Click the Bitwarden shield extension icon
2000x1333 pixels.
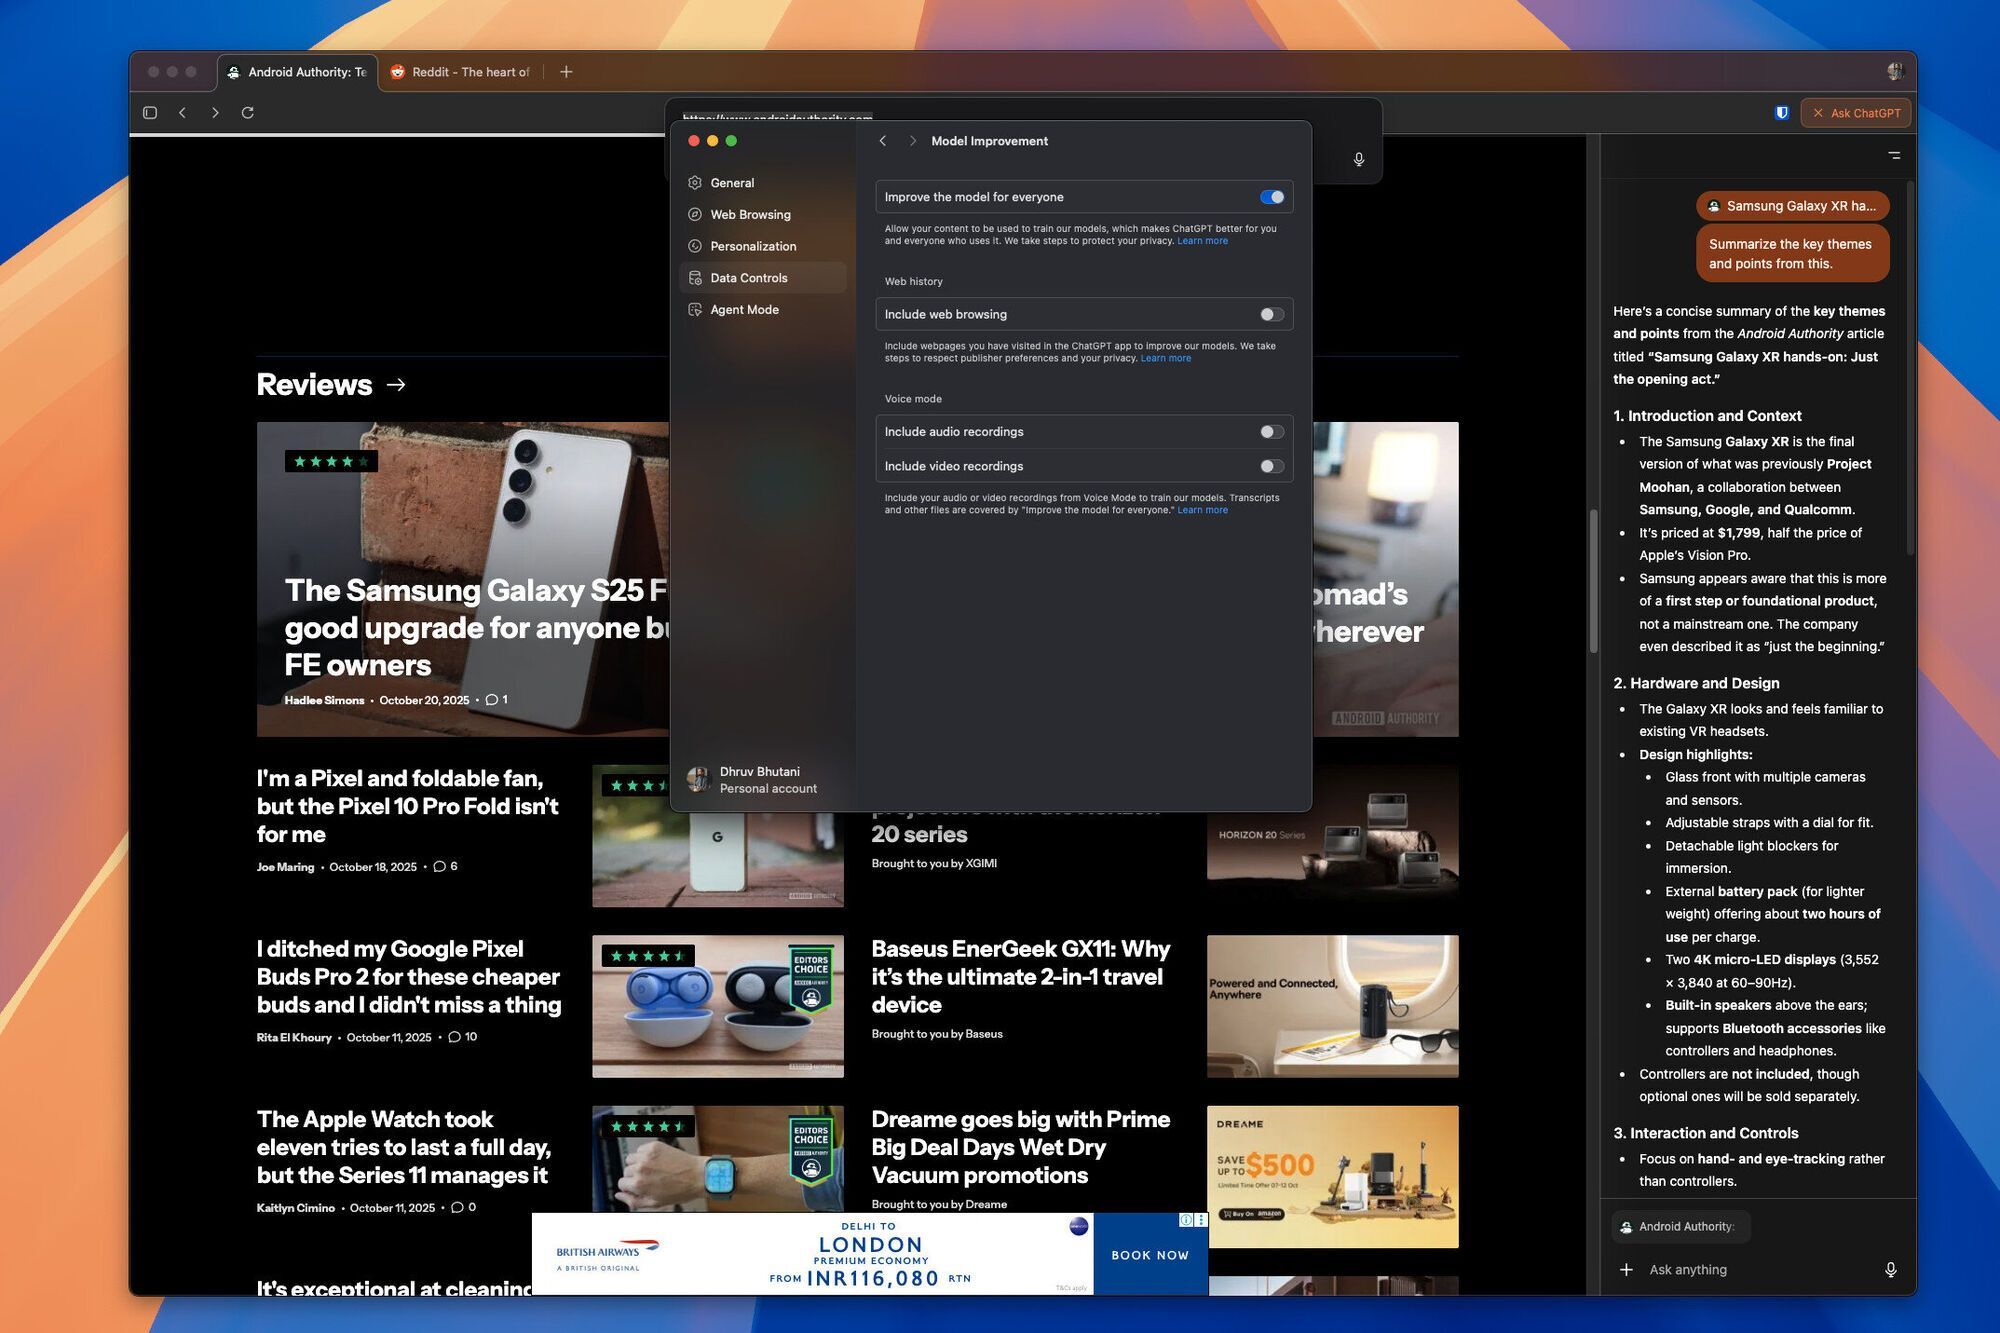[1781, 113]
